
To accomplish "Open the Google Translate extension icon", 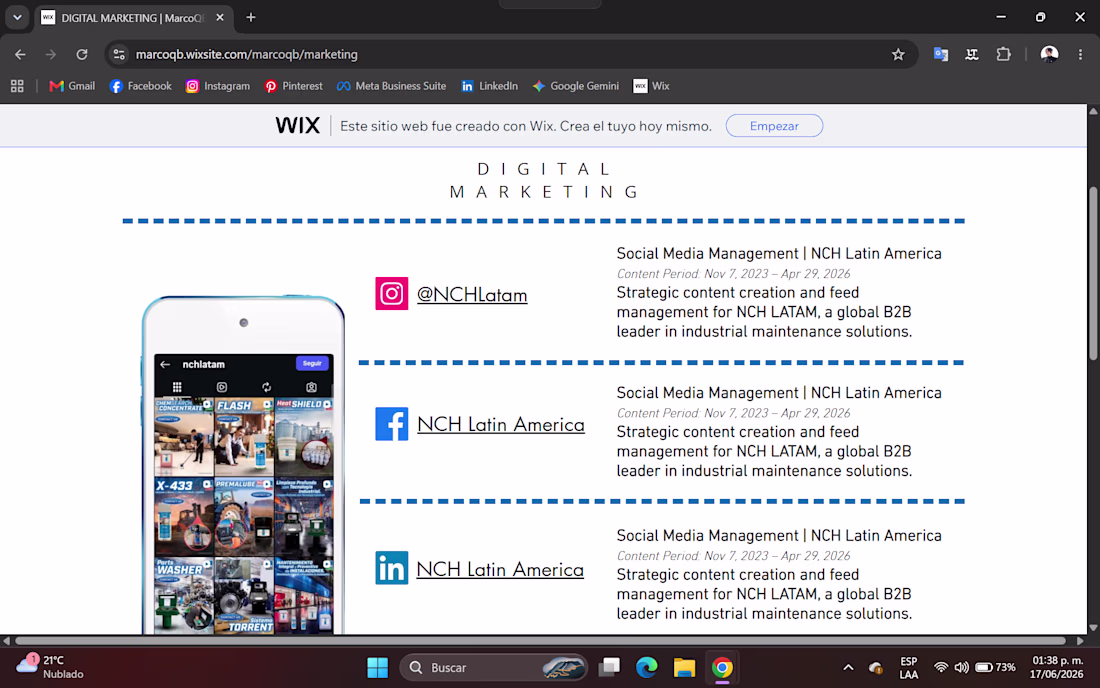I will [x=941, y=54].
